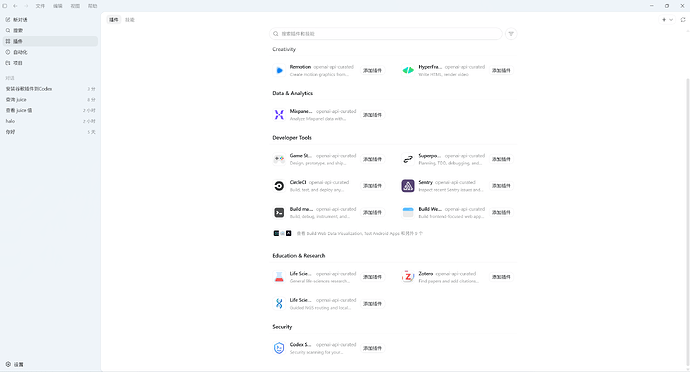Add the Game Studio plugin
690x372 pixels.
(372, 159)
